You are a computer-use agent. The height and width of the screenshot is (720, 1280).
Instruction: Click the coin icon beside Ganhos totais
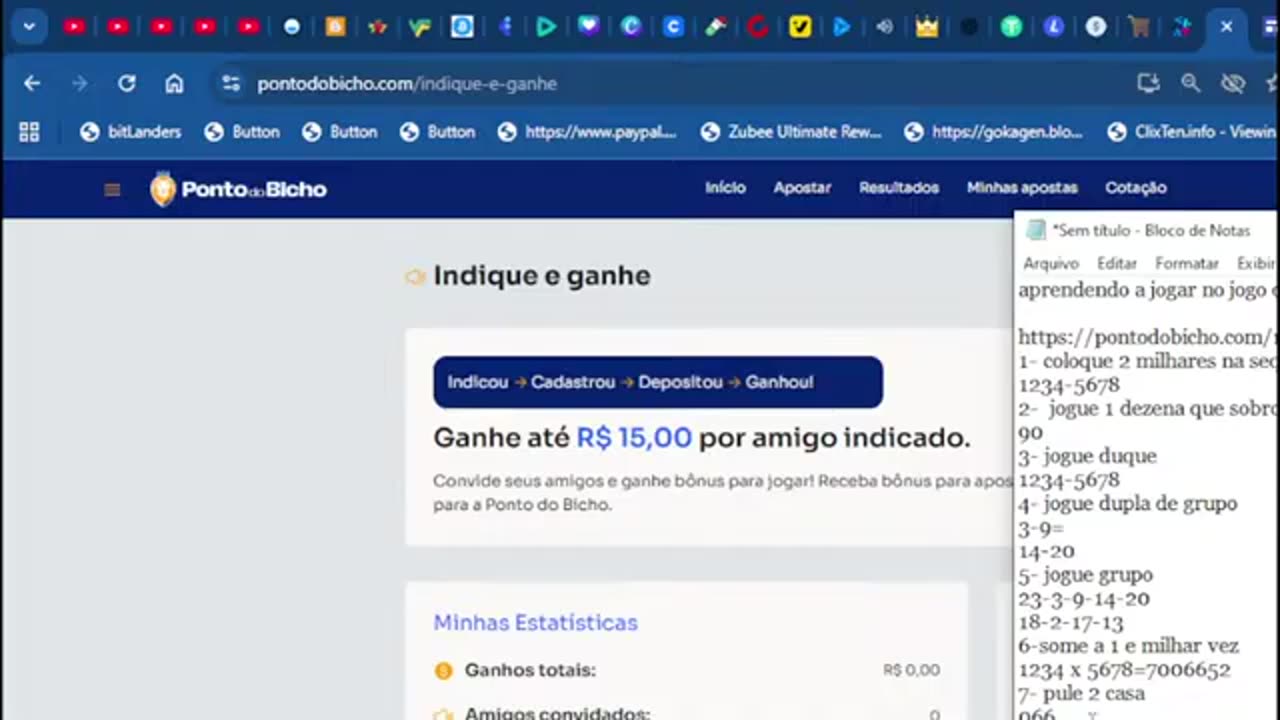pyautogui.click(x=443, y=671)
